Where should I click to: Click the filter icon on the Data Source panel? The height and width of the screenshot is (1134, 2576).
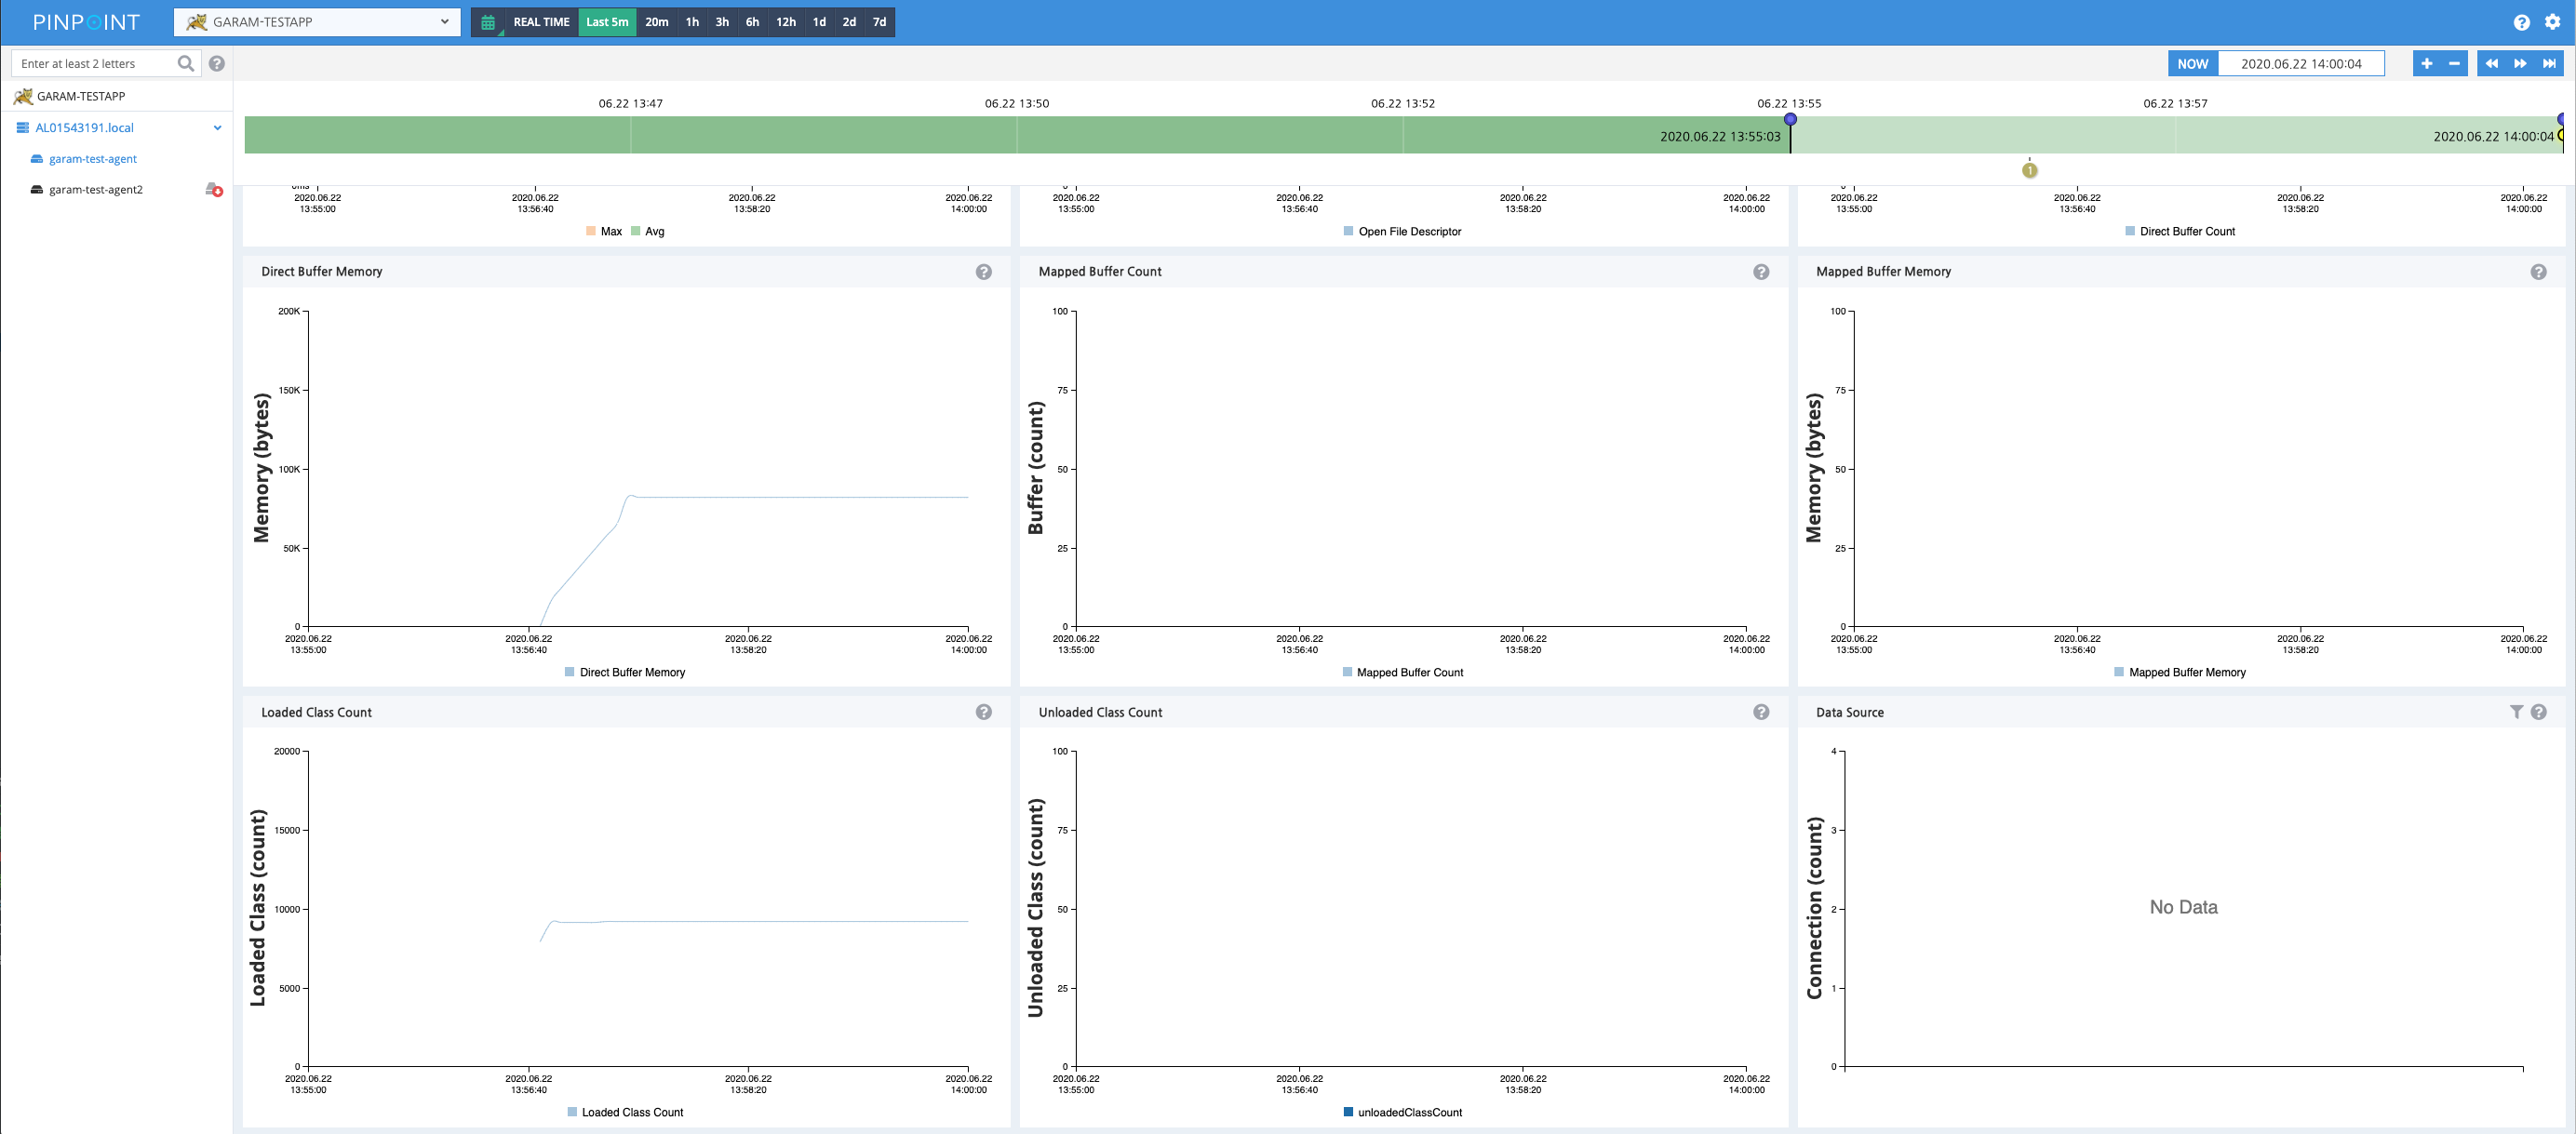(2517, 712)
